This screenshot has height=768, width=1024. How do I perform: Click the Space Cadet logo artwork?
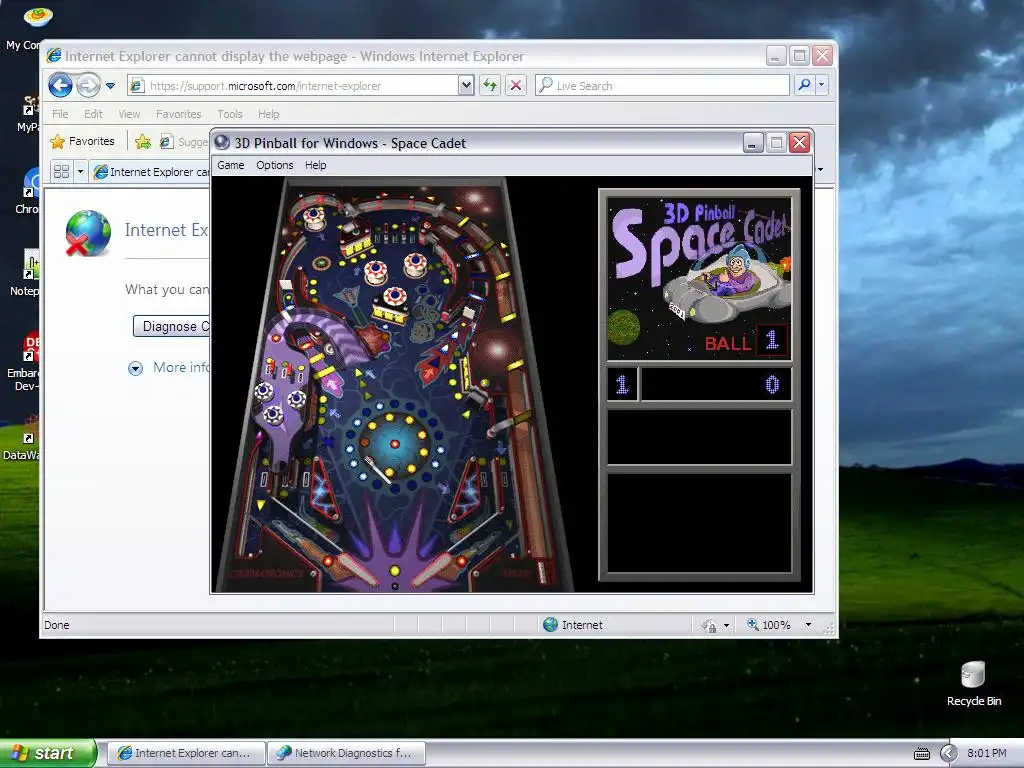[699, 278]
